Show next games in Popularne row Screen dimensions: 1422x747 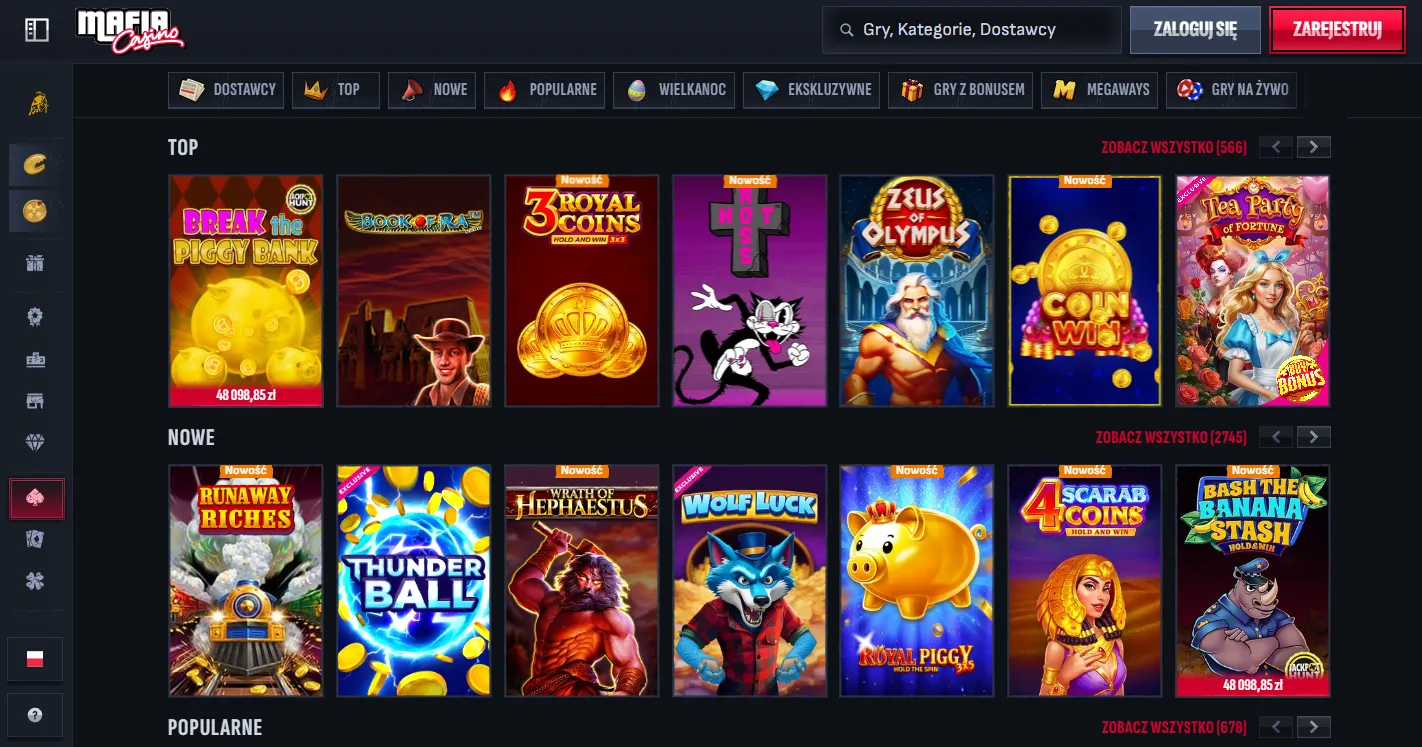(x=1314, y=728)
